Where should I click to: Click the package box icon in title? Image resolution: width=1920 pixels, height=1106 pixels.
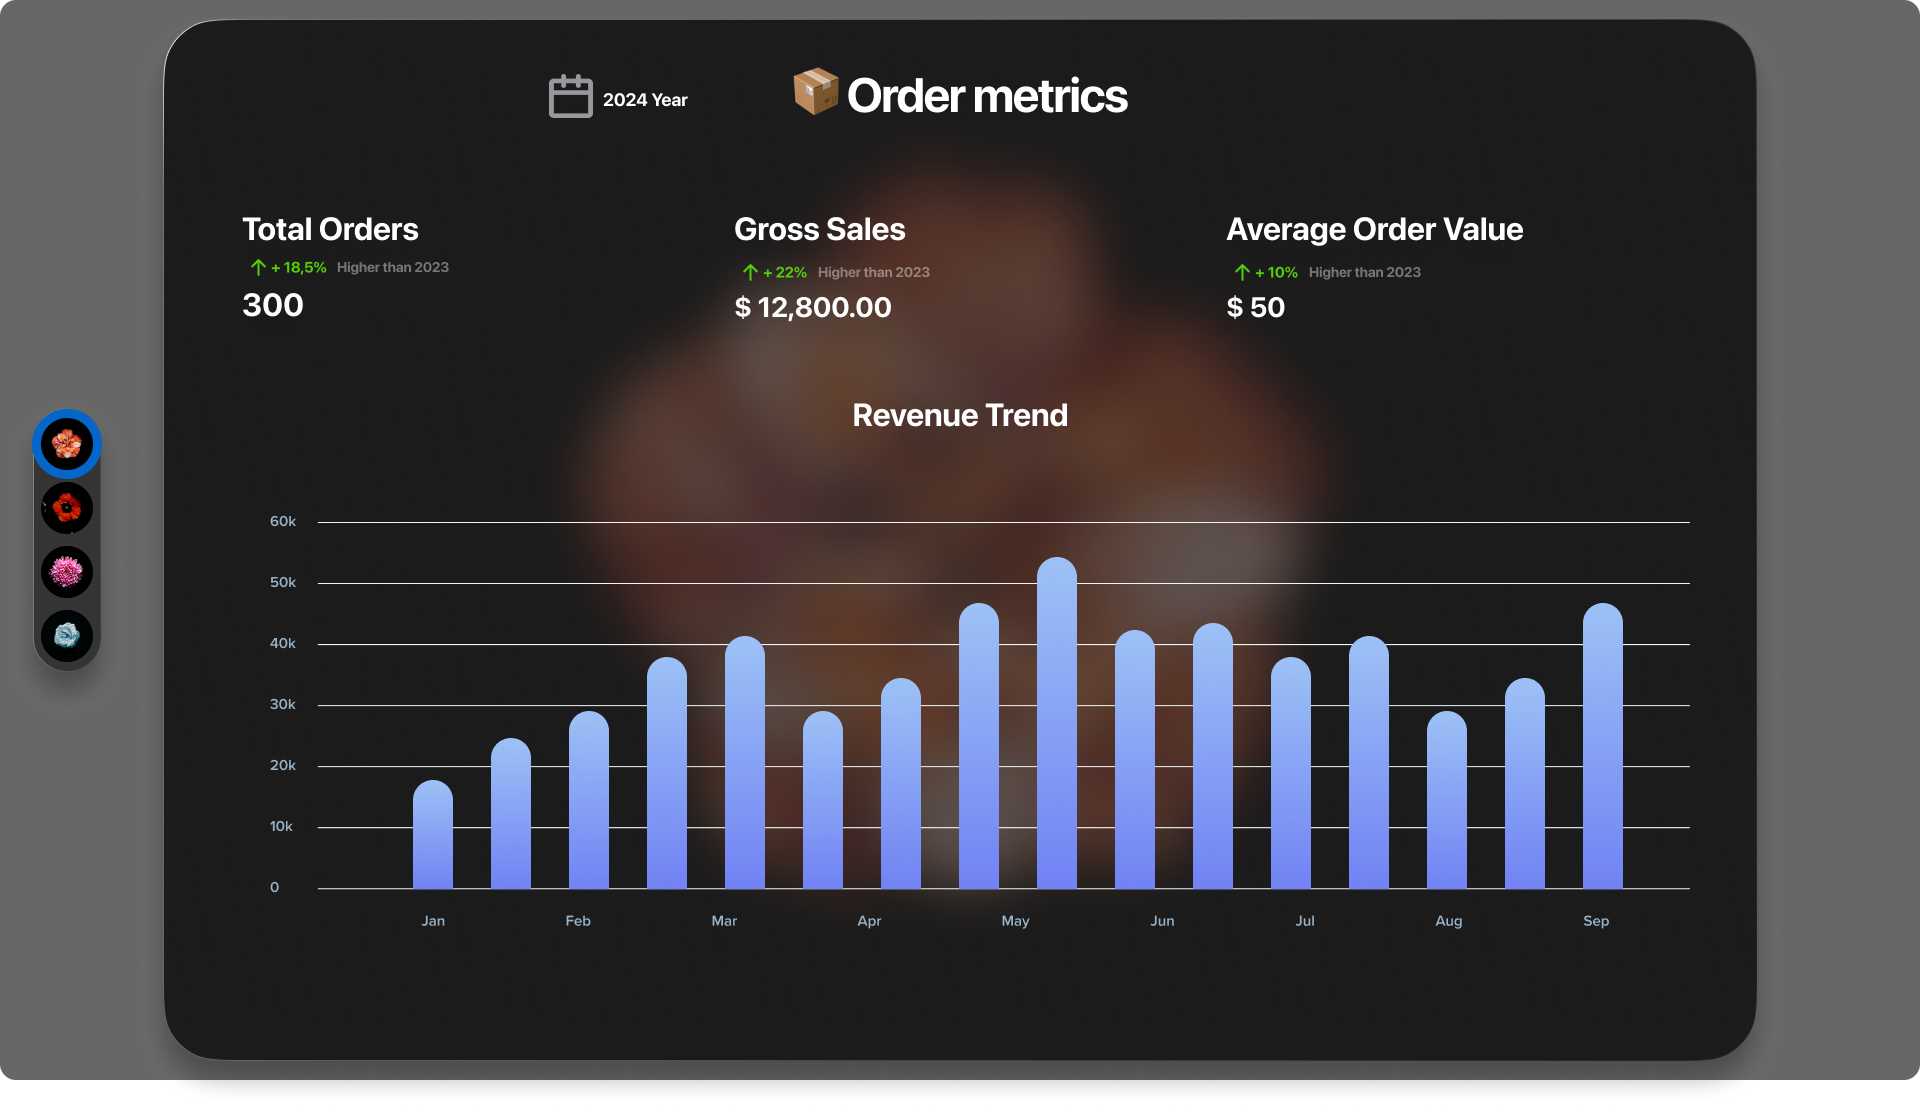point(815,91)
